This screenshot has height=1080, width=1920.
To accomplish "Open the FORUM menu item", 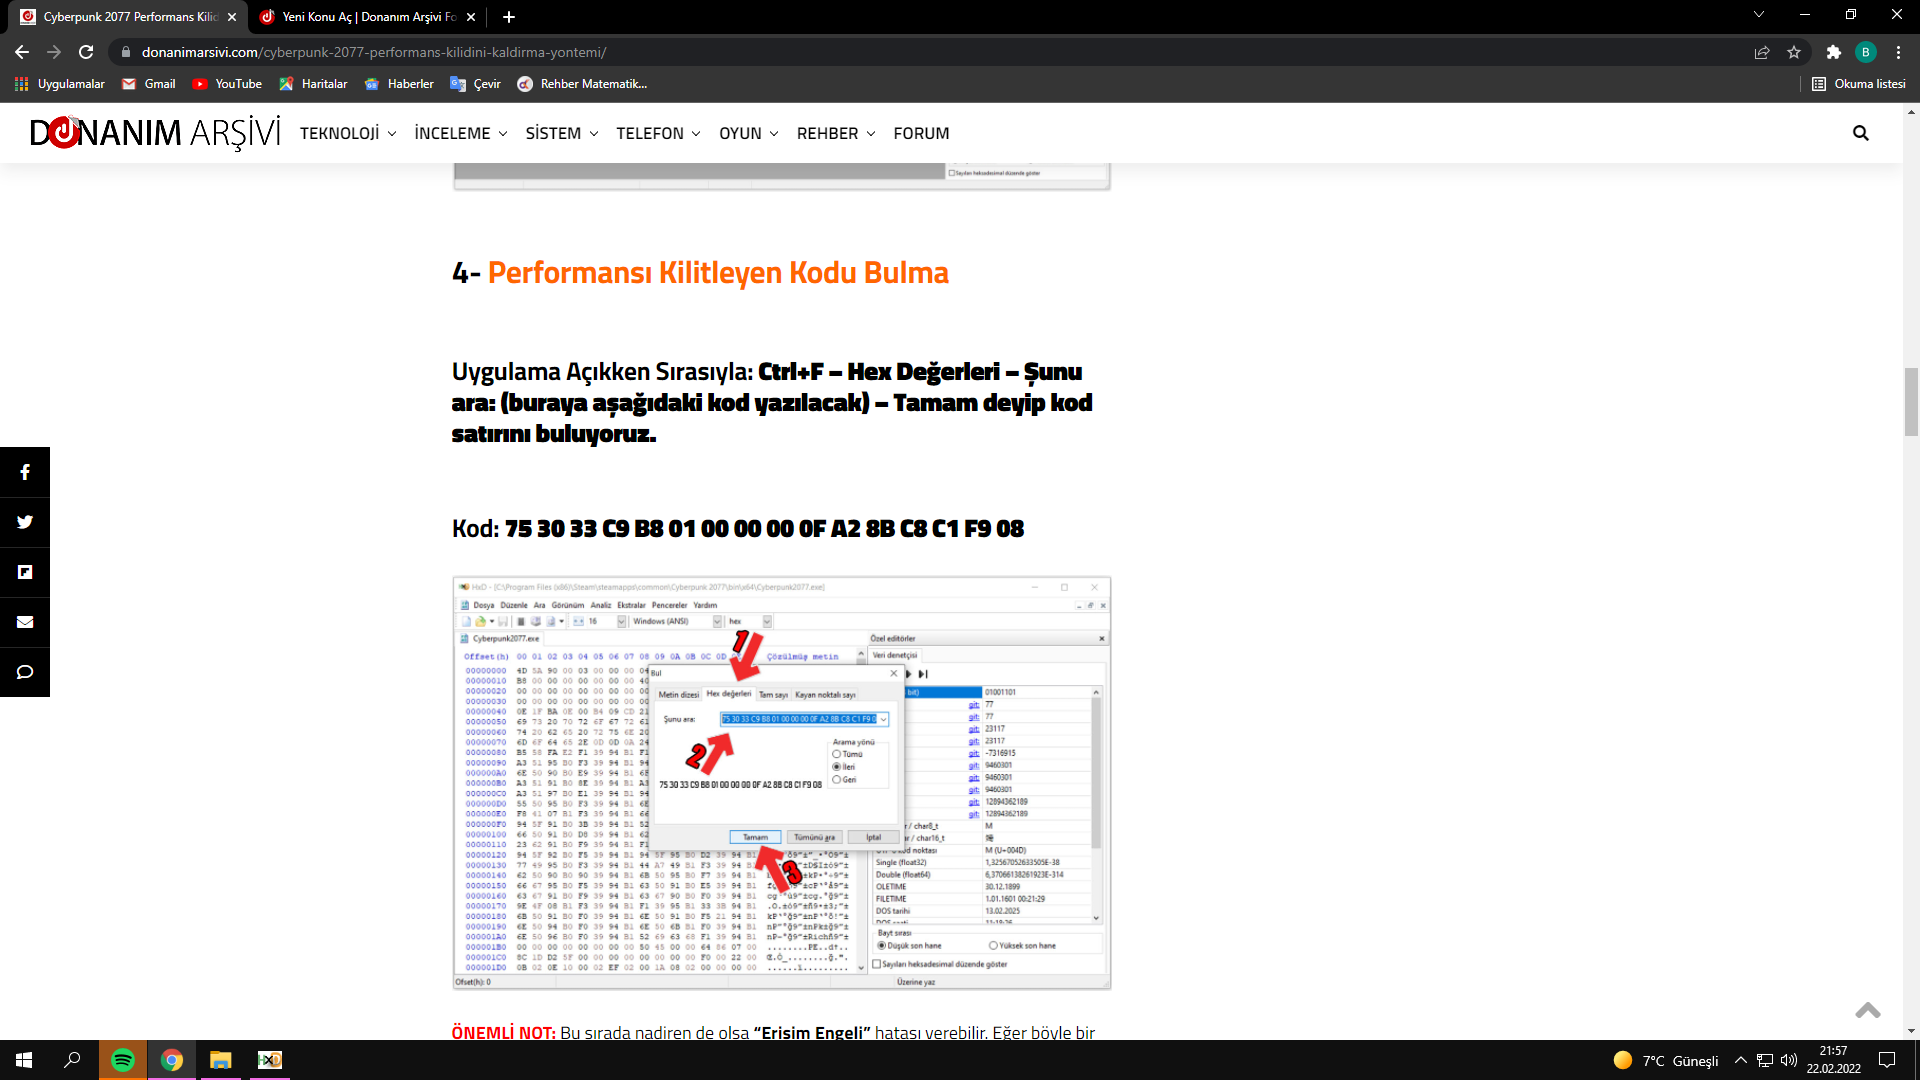I will click(x=921, y=133).
